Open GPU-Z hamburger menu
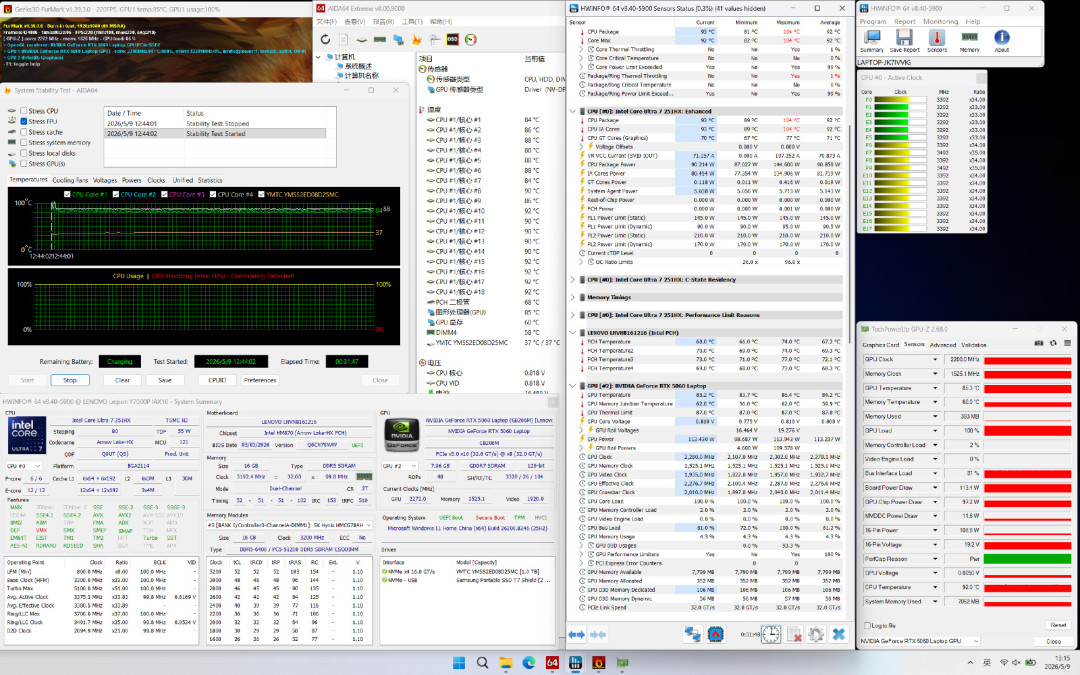The width and height of the screenshot is (1080, 675). (x=1067, y=343)
